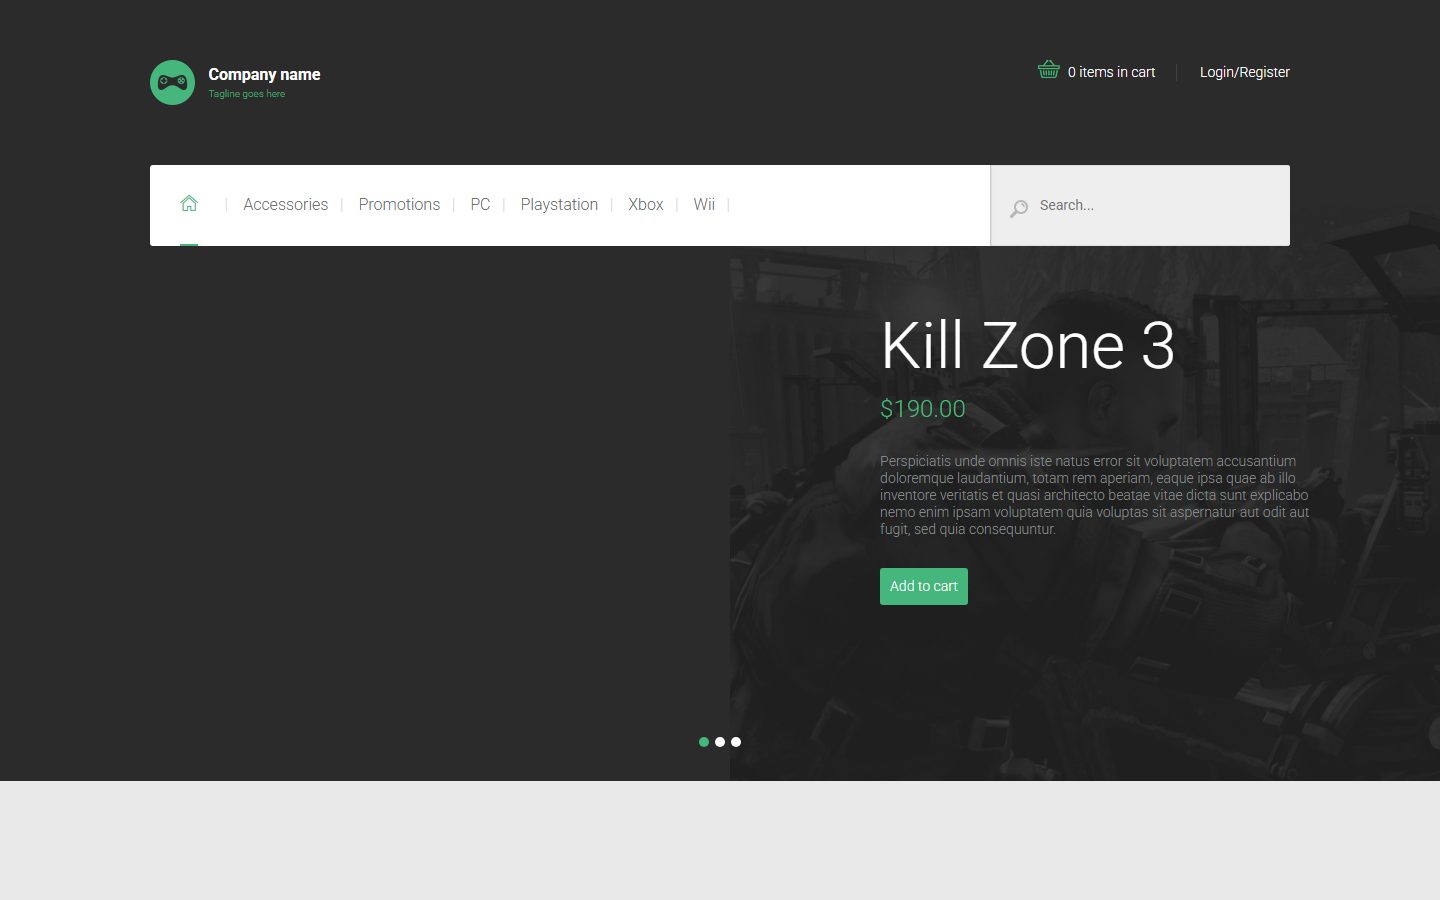Click the shopping basket cart icon
This screenshot has height=900, width=1440.
tap(1048, 70)
